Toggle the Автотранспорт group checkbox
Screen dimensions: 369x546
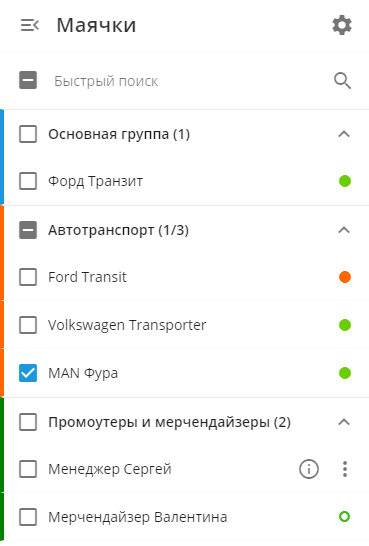click(x=28, y=230)
